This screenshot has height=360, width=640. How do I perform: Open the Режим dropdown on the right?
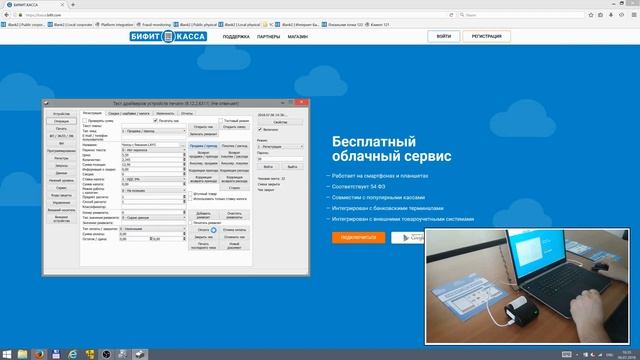280,146
